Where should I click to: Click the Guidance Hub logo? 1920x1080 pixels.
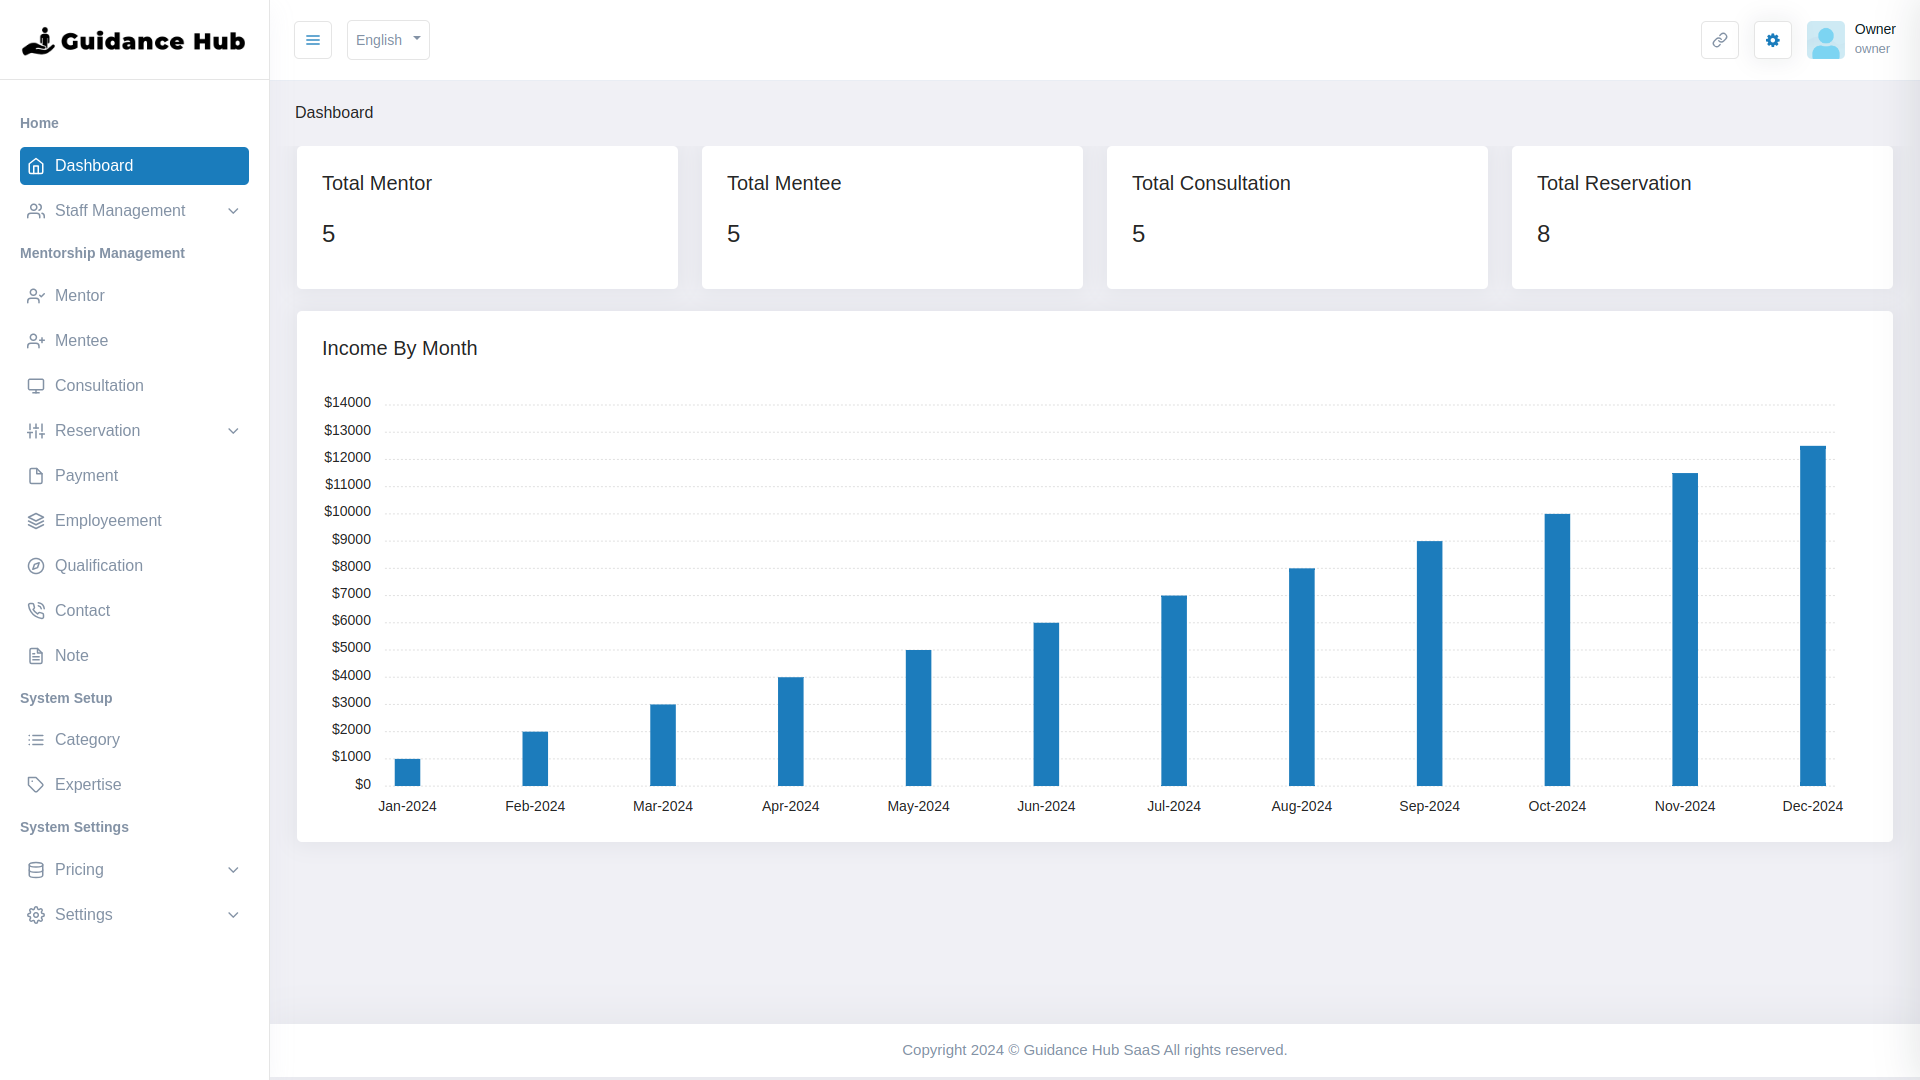click(x=133, y=40)
